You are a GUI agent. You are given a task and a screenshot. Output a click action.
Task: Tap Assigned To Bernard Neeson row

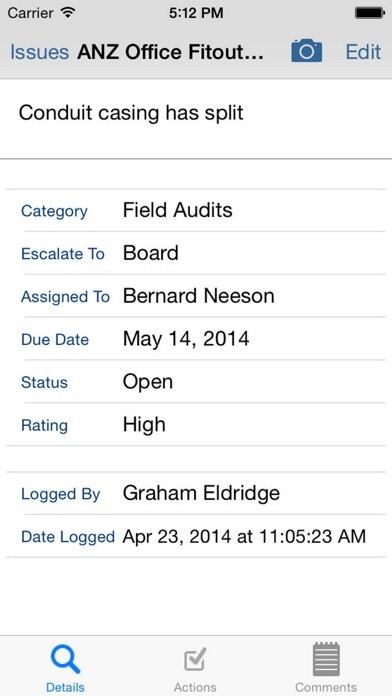tap(196, 296)
